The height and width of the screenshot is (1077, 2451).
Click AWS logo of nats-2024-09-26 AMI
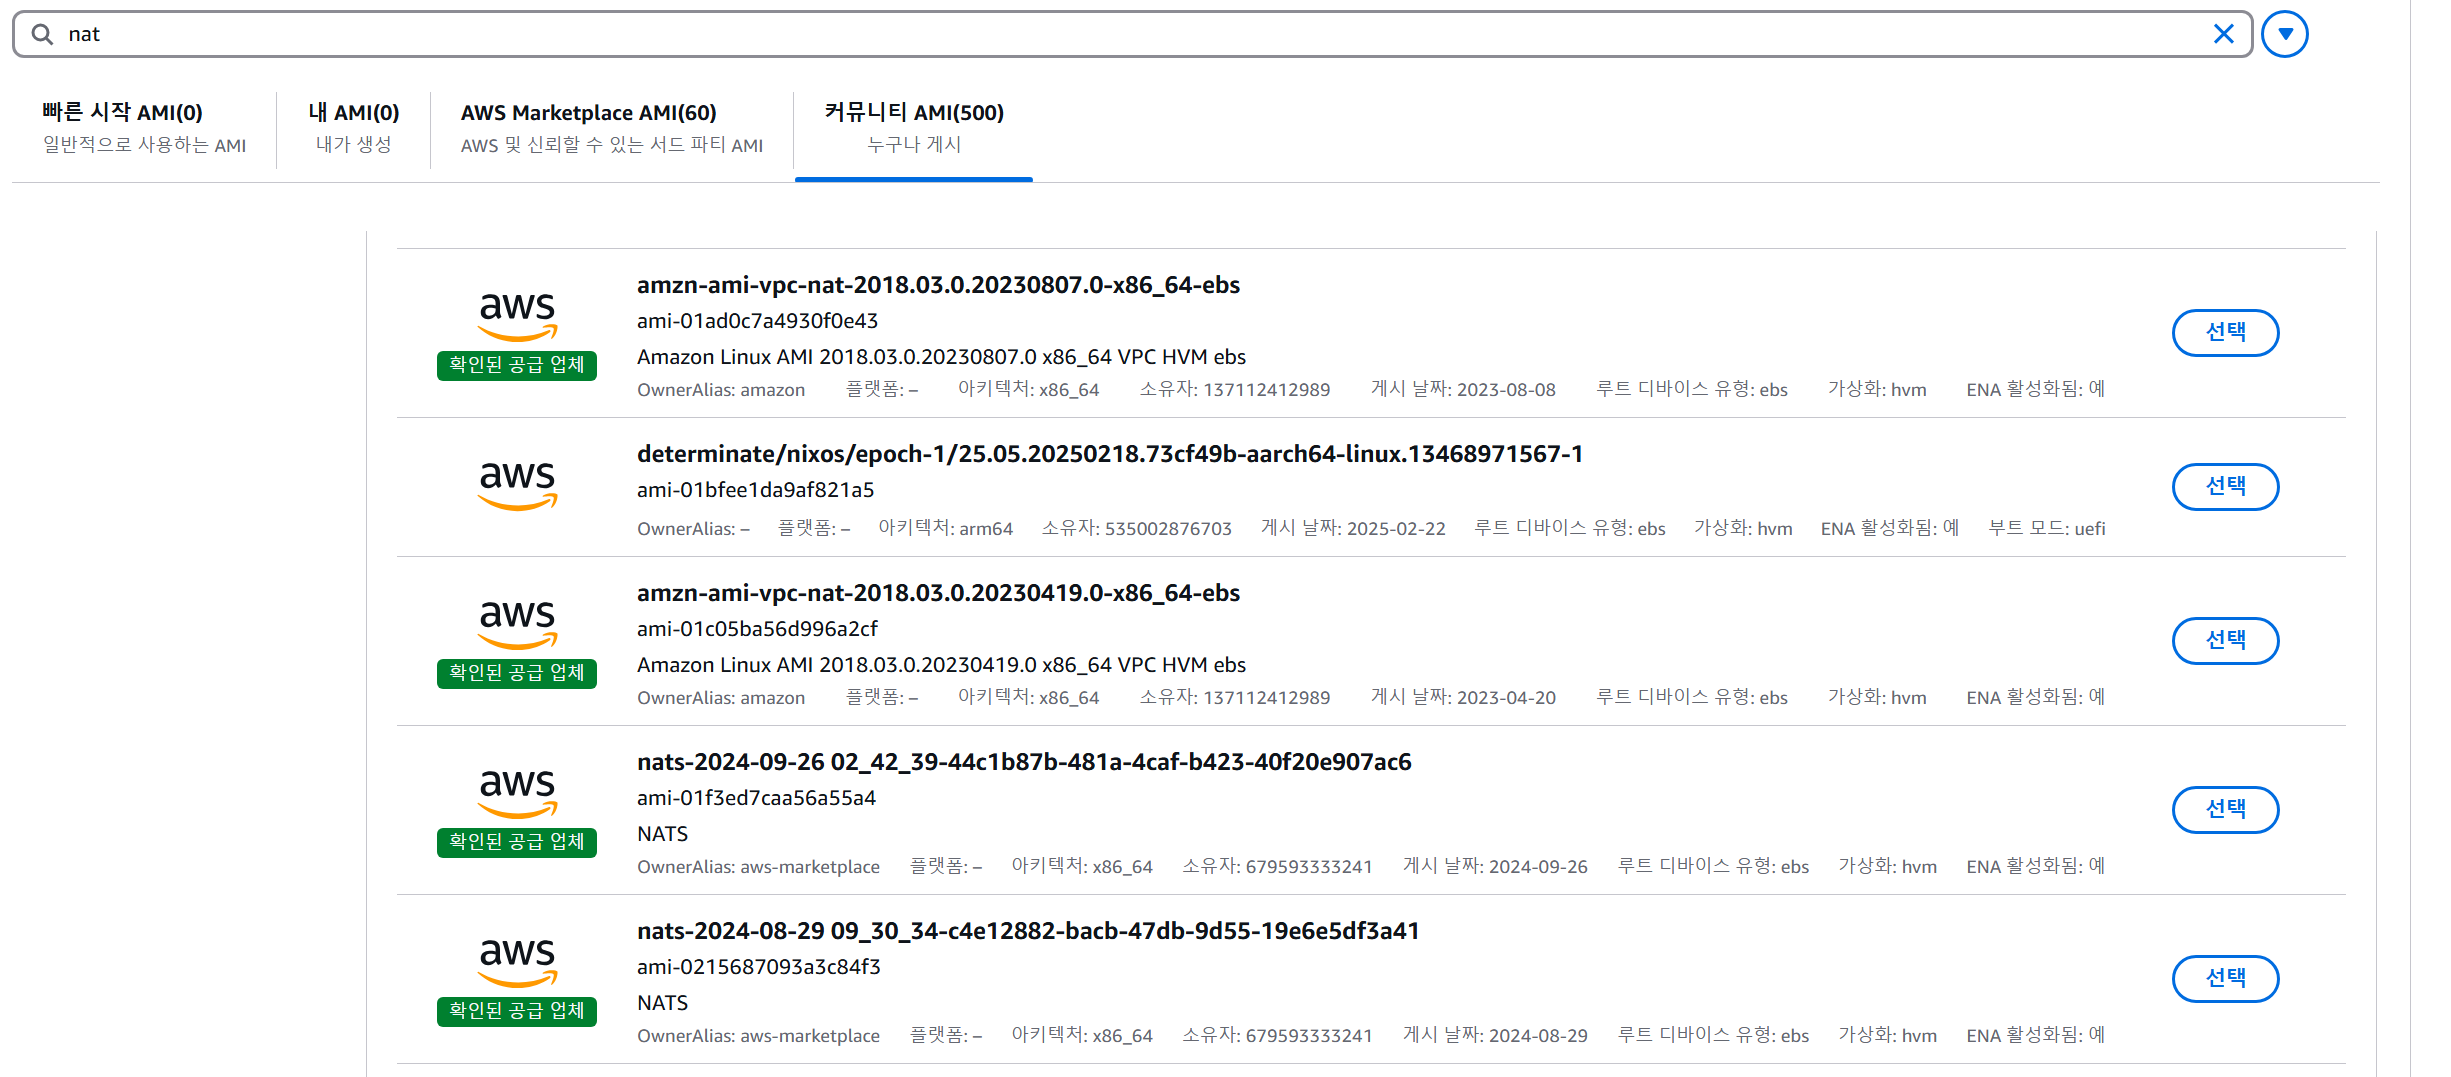click(517, 792)
